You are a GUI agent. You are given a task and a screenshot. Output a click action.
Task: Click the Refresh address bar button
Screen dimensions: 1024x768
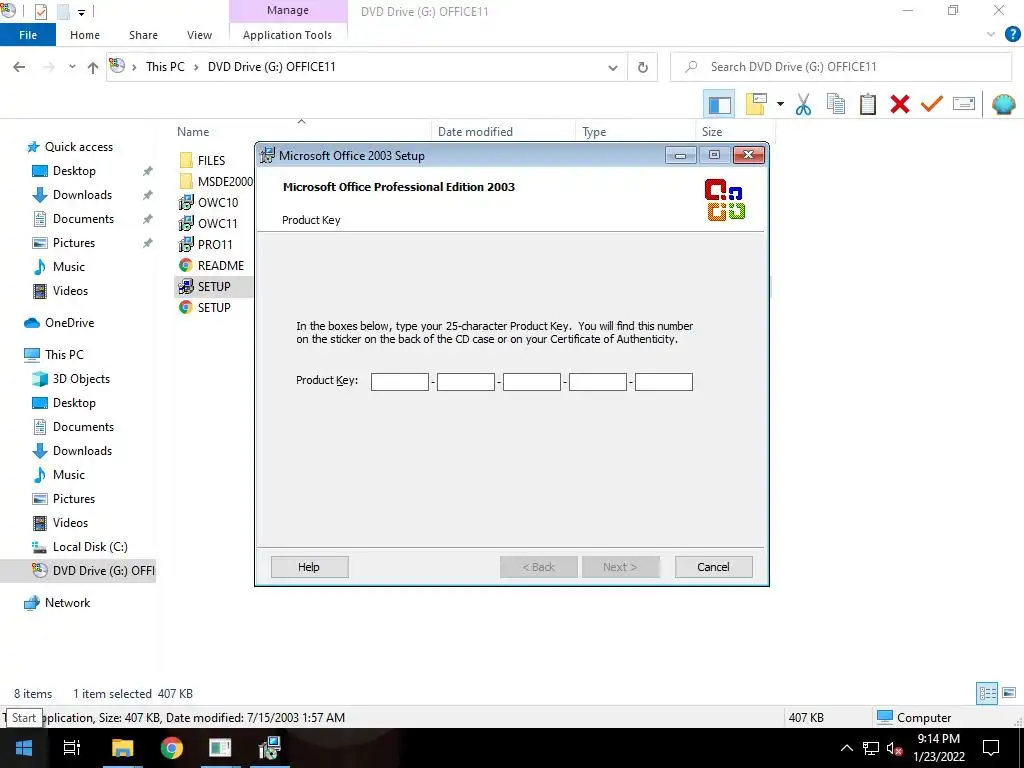[643, 67]
